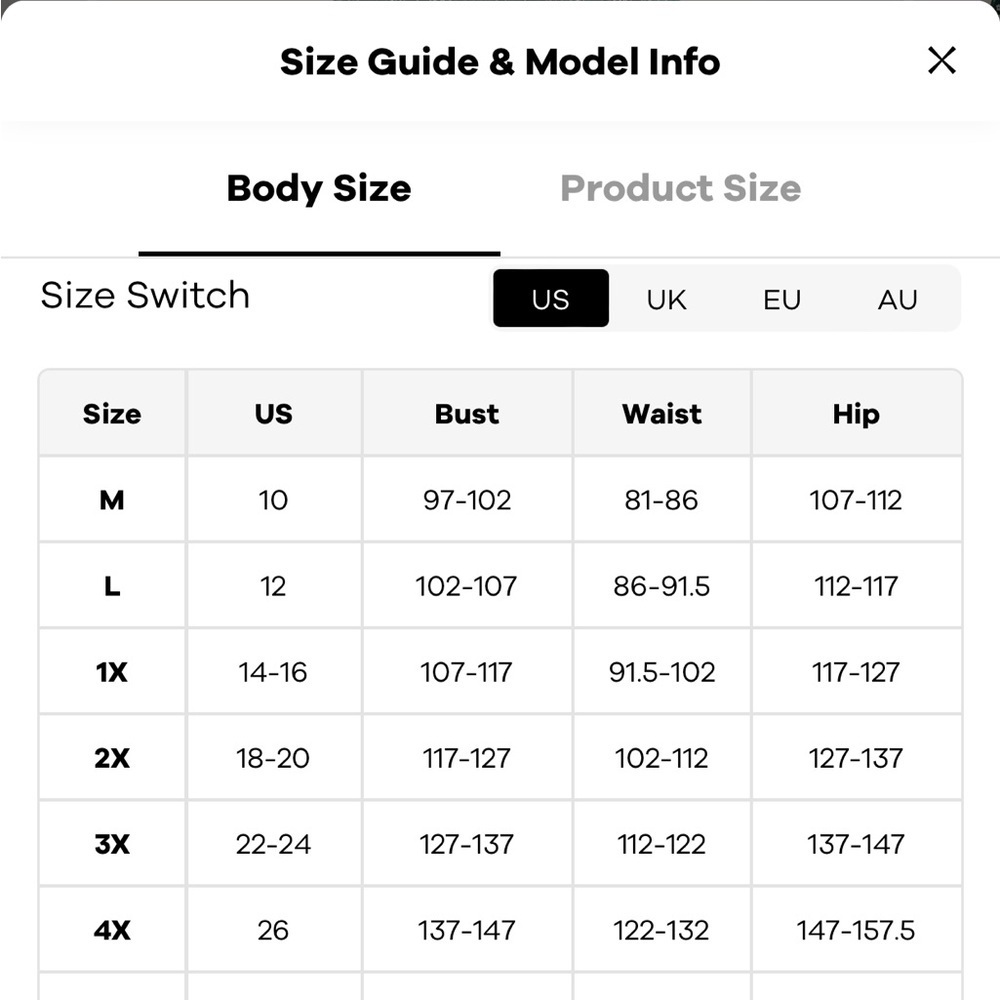Click the Size Guide & Model Info title
This screenshot has width=1000, height=1000.
pyautogui.click(x=500, y=62)
